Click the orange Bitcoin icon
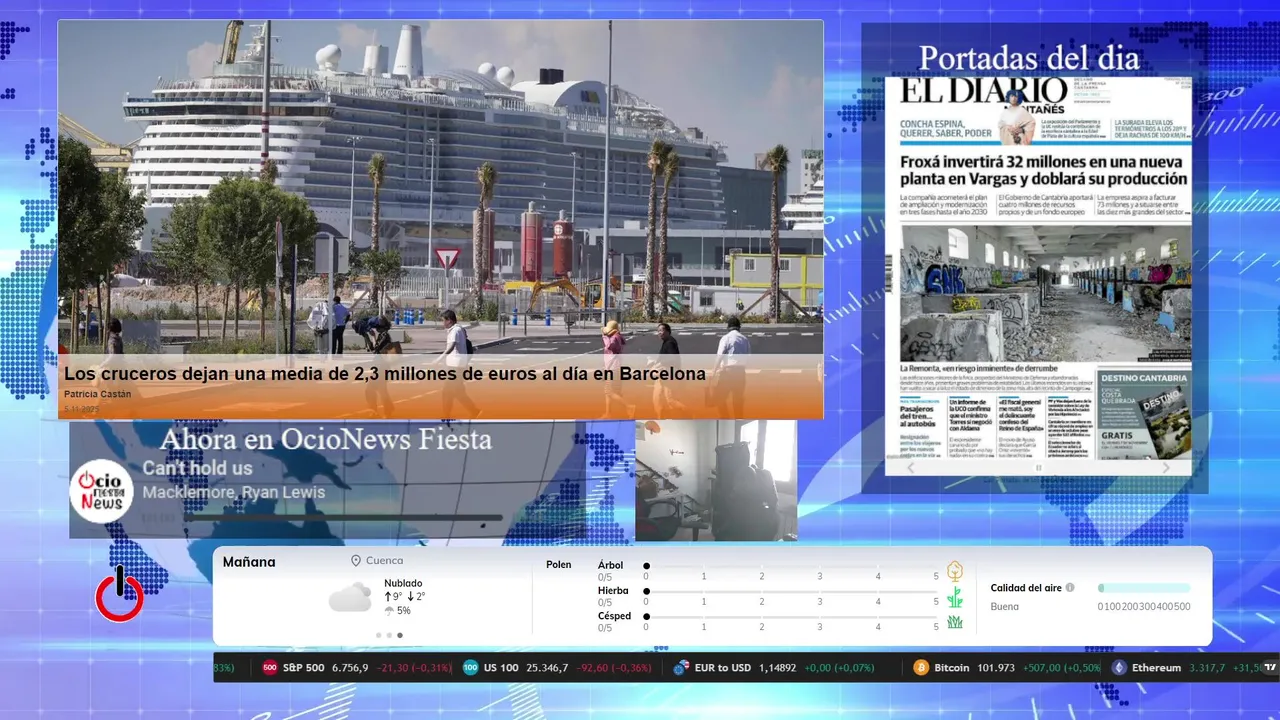 921,668
